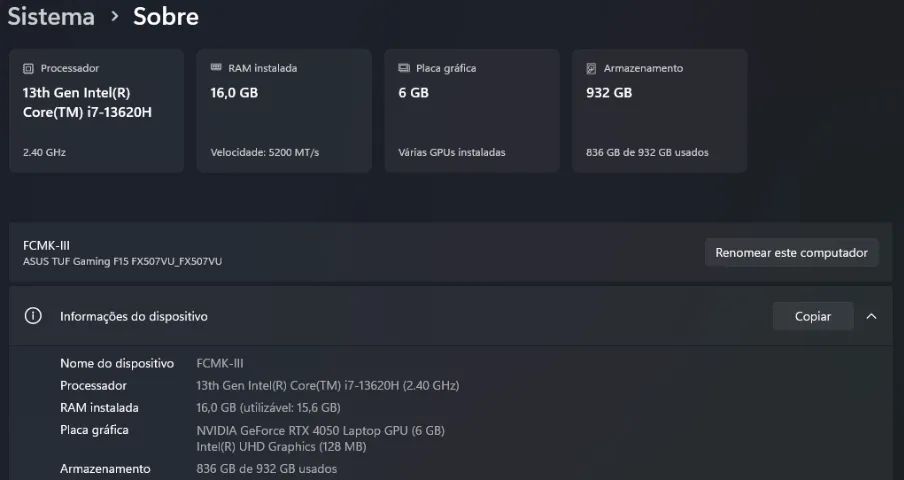
Task: Select the 'RAM instalada' label in device info list
Action: point(99,408)
